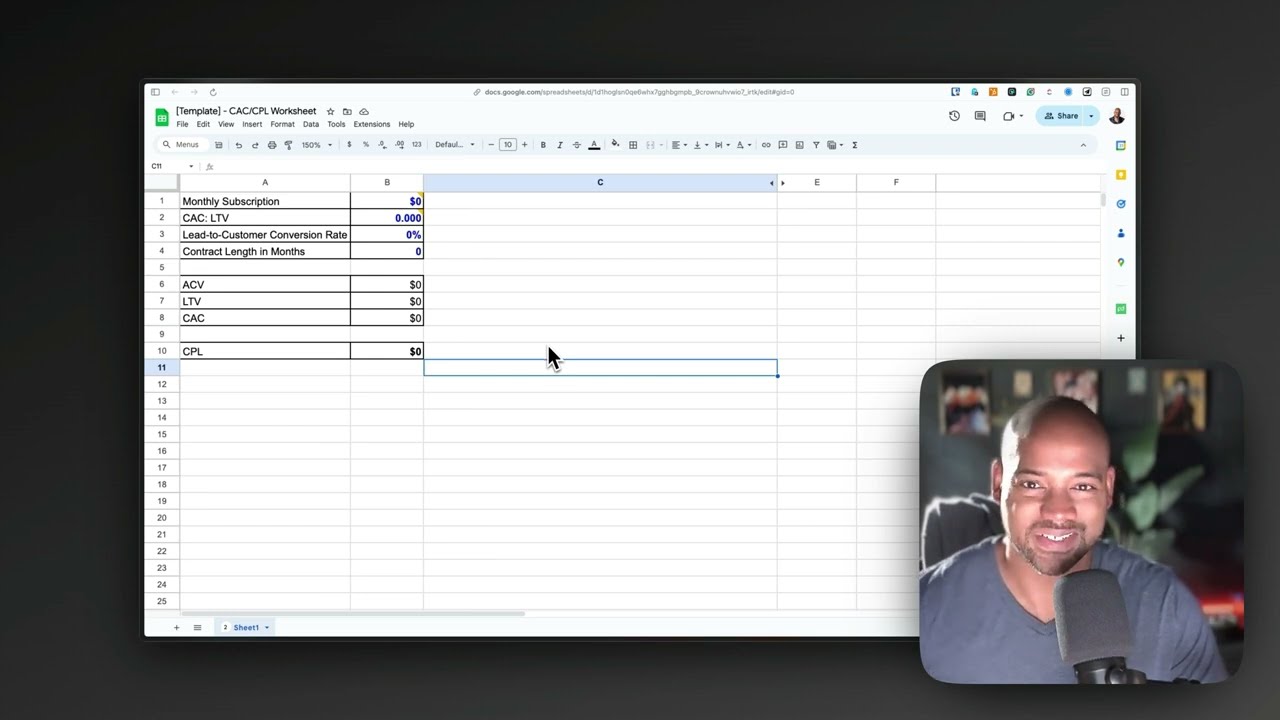Open text rotation dropdown

pos(743,145)
